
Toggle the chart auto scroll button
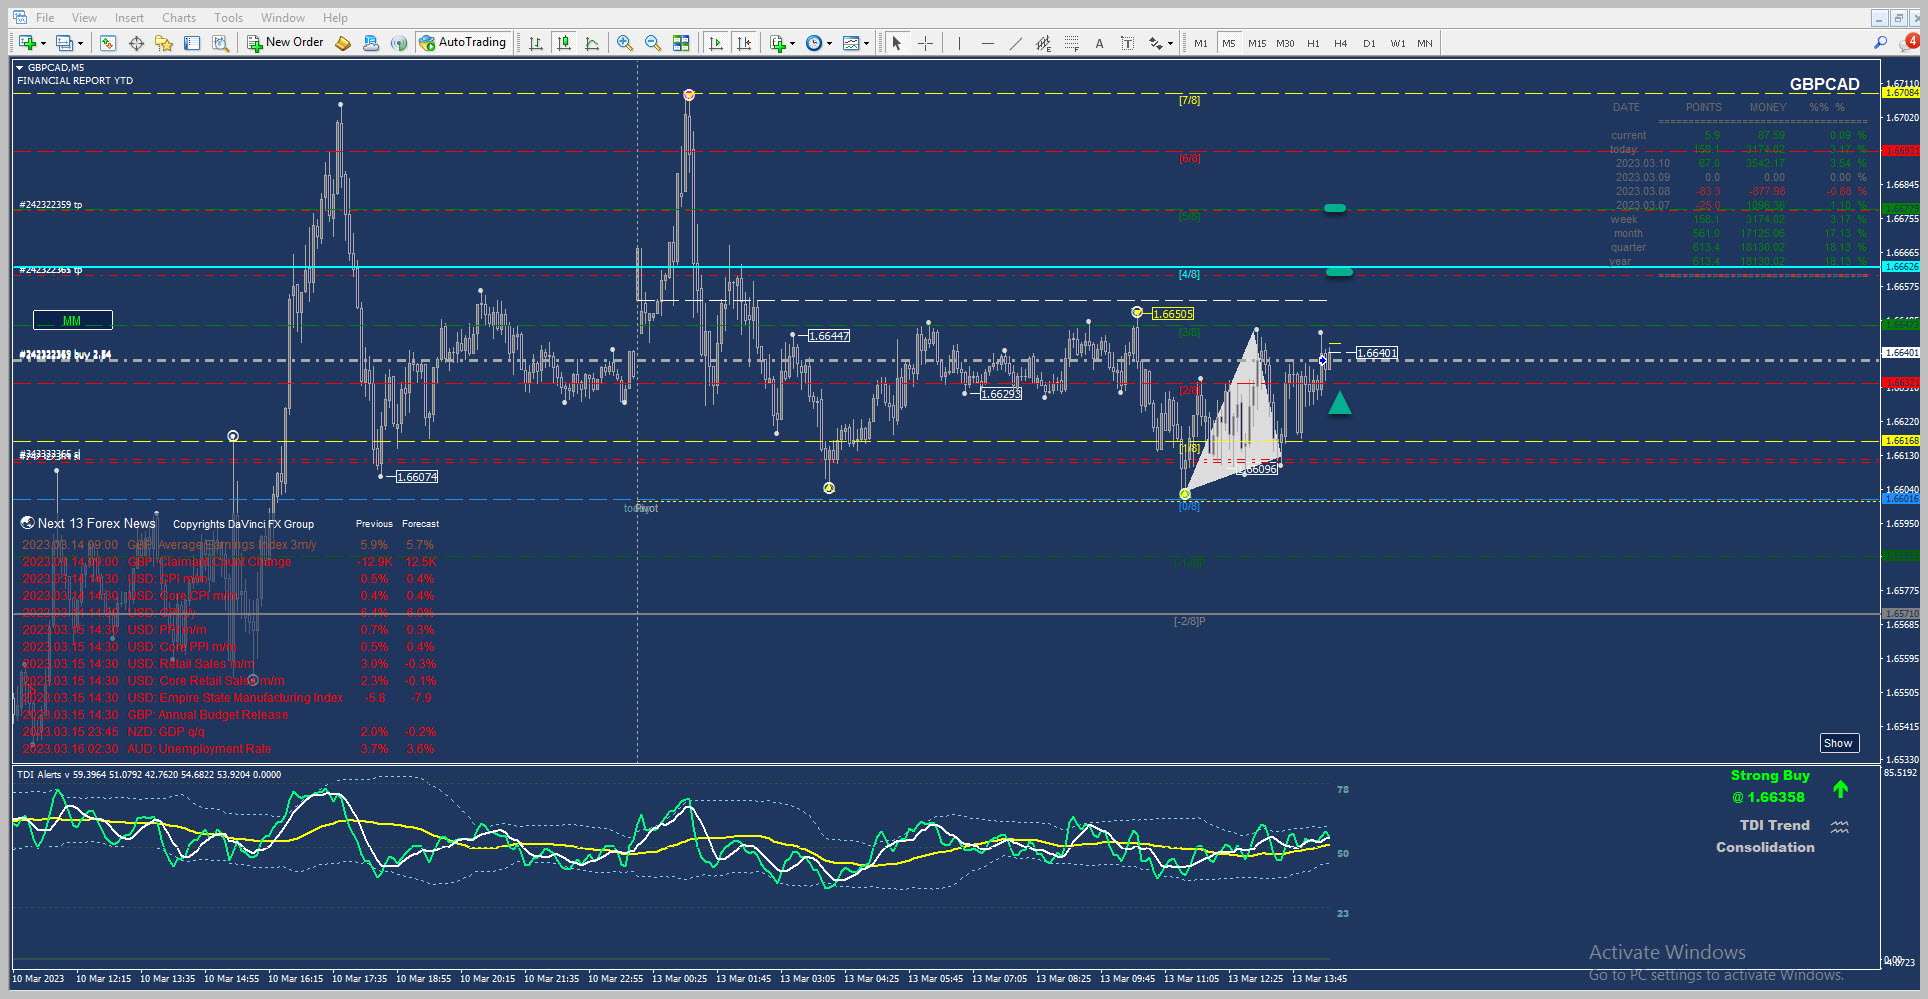[x=716, y=43]
